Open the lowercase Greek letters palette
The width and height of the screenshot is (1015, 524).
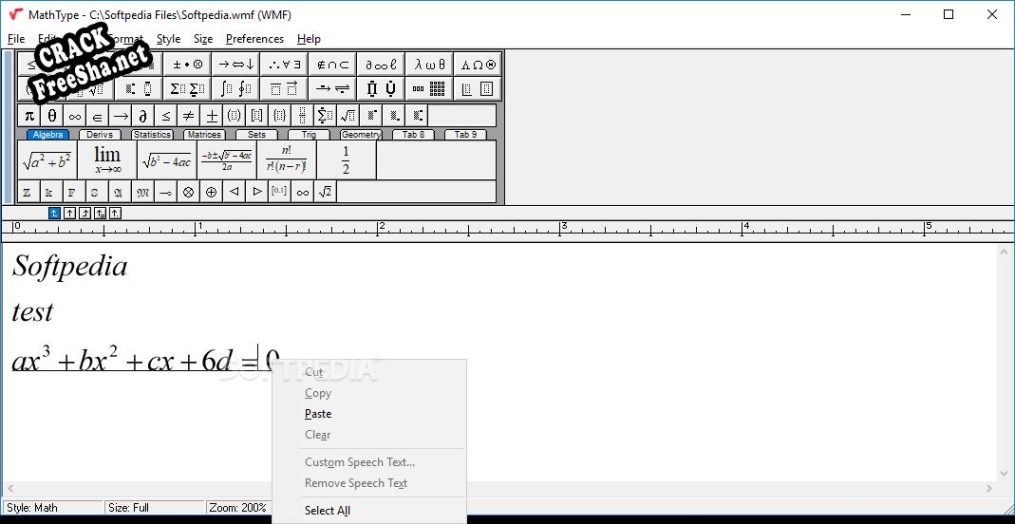pos(431,64)
